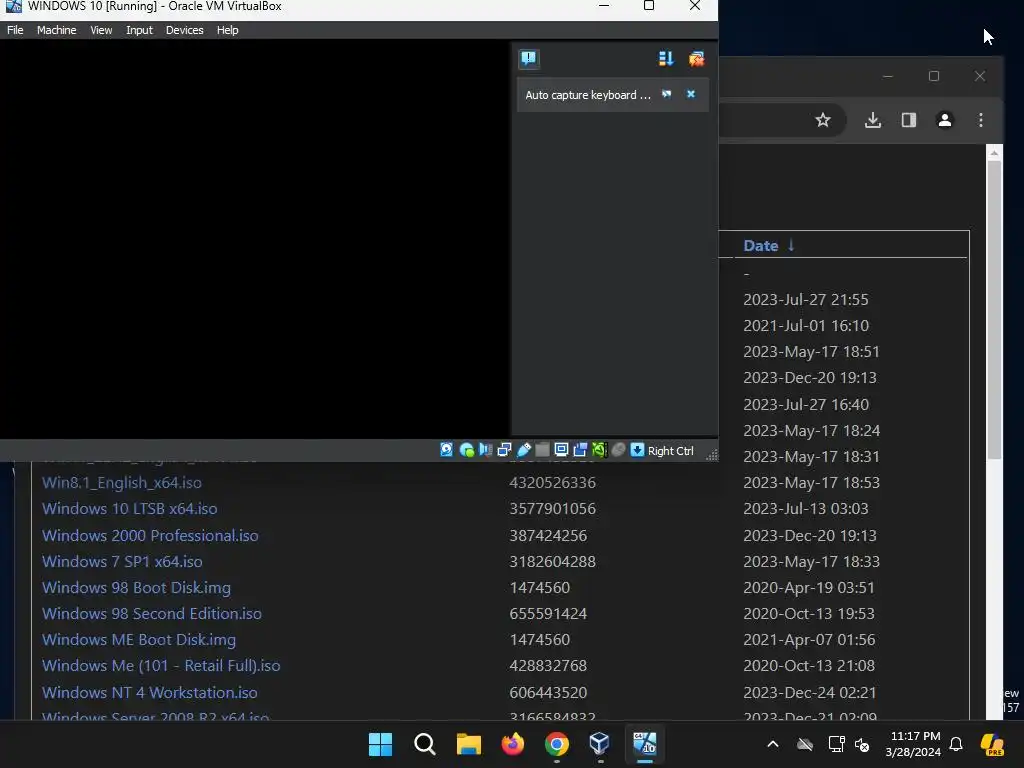The width and height of the screenshot is (1024, 768).
Task: Delete all finished VirtualBox notifications
Action: [696, 59]
